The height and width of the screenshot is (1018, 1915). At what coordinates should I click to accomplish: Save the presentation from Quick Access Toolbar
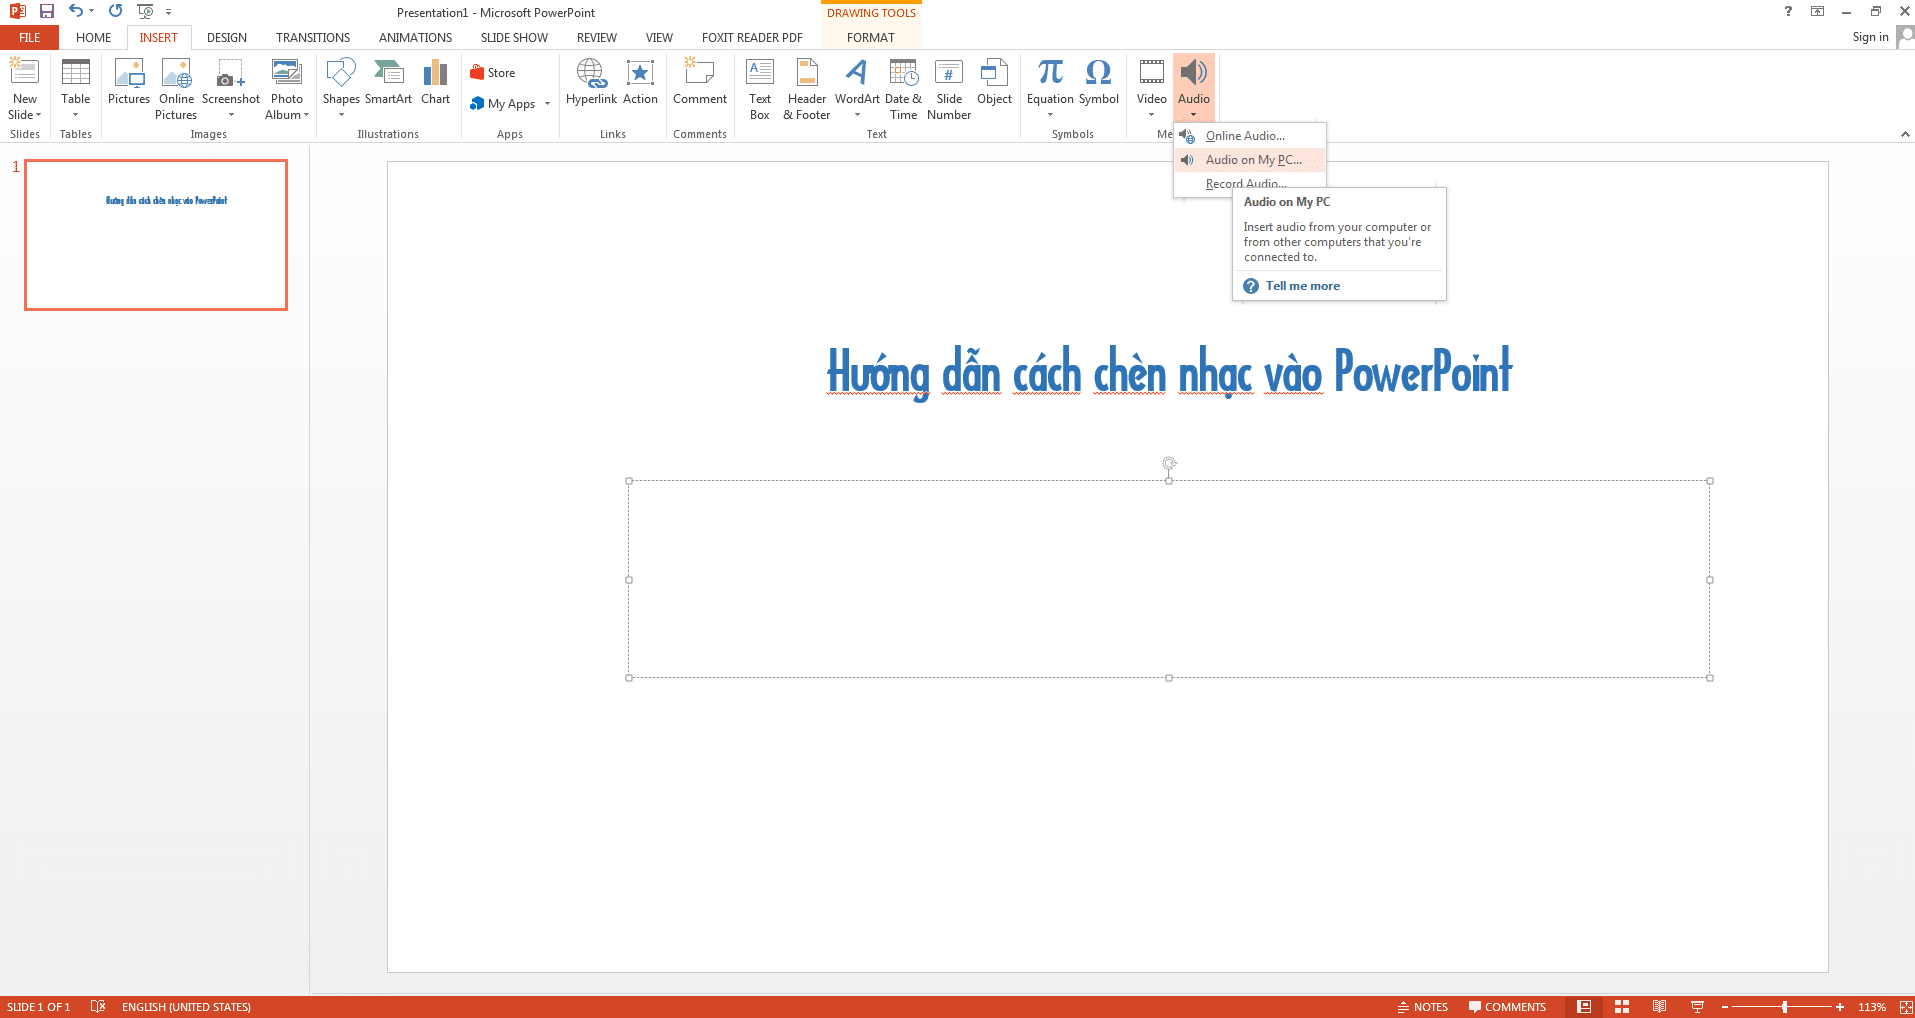tap(46, 11)
